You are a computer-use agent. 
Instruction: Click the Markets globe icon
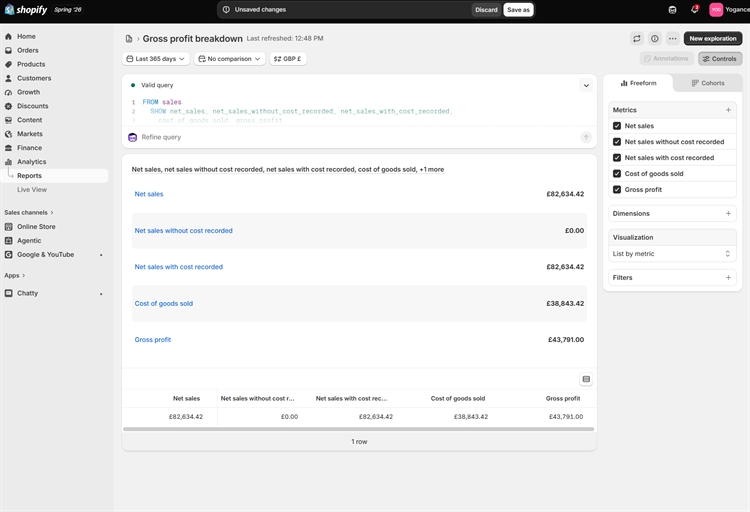(x=8, y=134)
